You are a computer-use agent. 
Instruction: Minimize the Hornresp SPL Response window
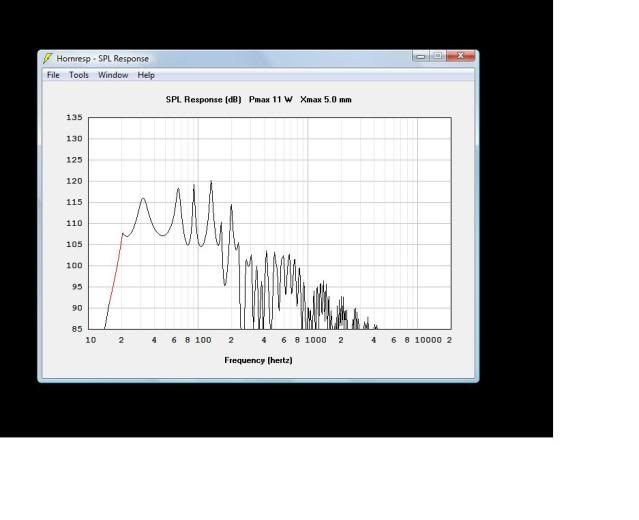(x=421, y=56)
